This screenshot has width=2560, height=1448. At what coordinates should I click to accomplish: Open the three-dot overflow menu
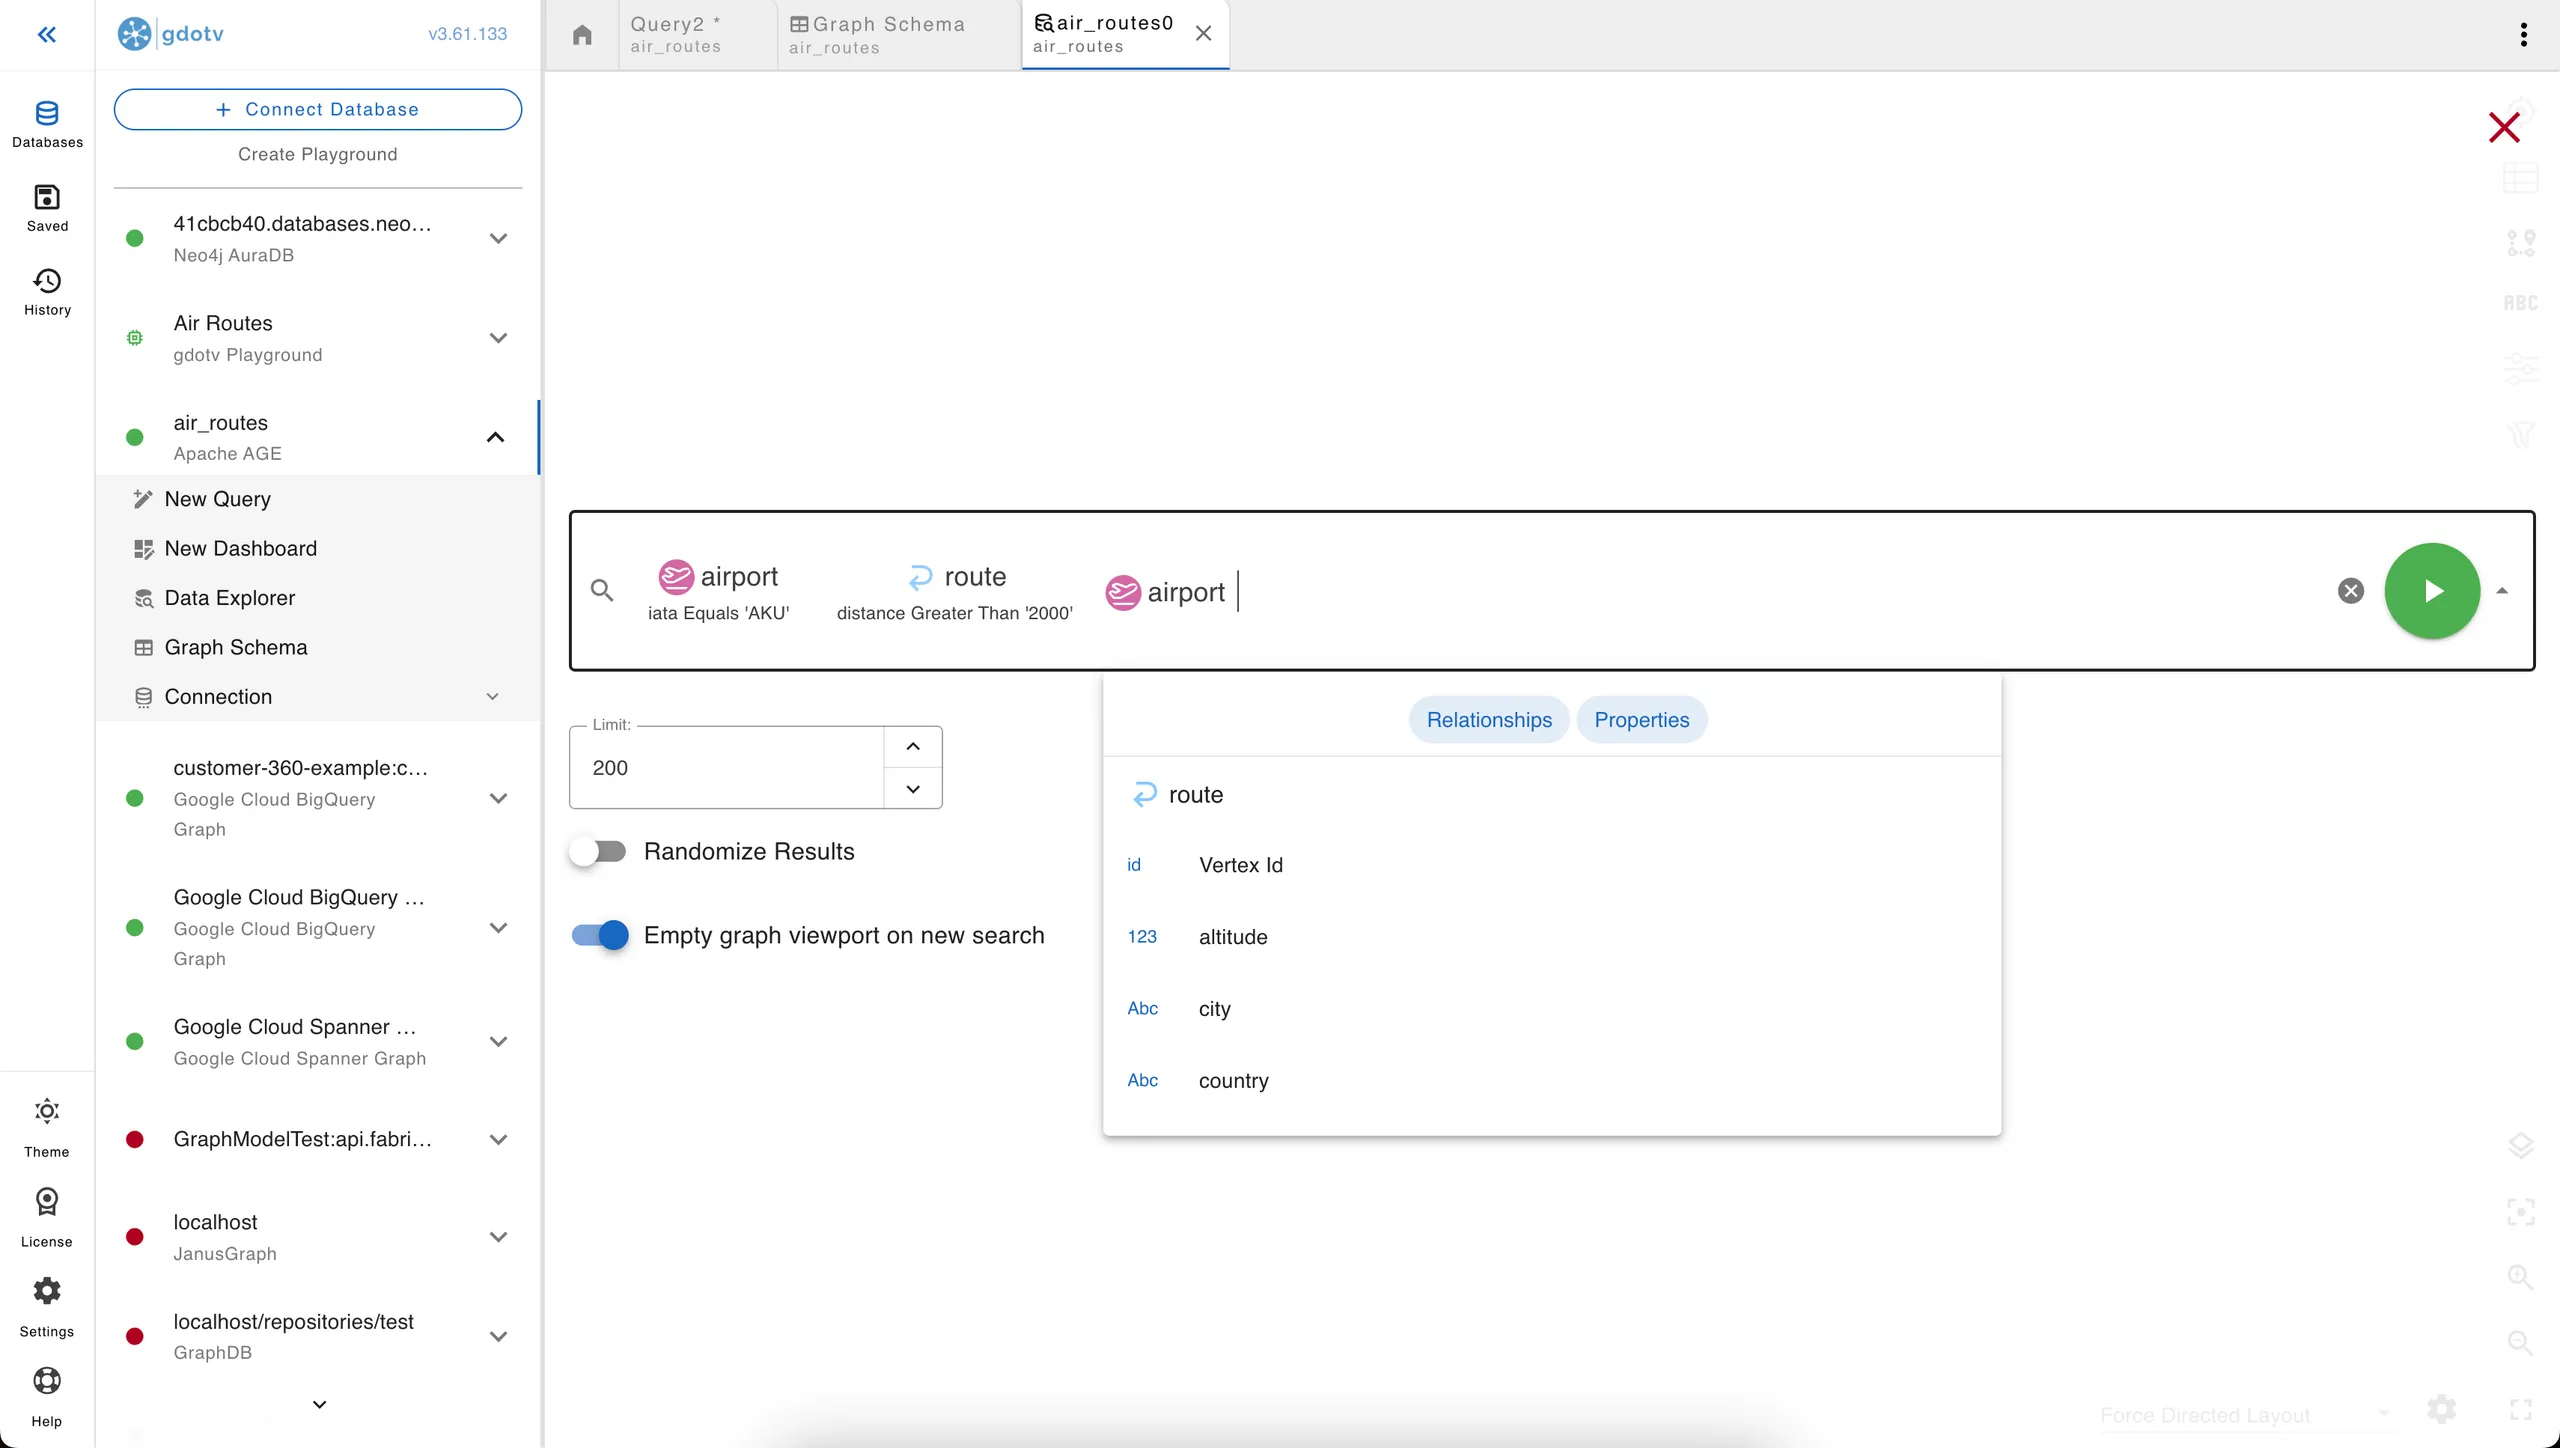coord(2524,35)
